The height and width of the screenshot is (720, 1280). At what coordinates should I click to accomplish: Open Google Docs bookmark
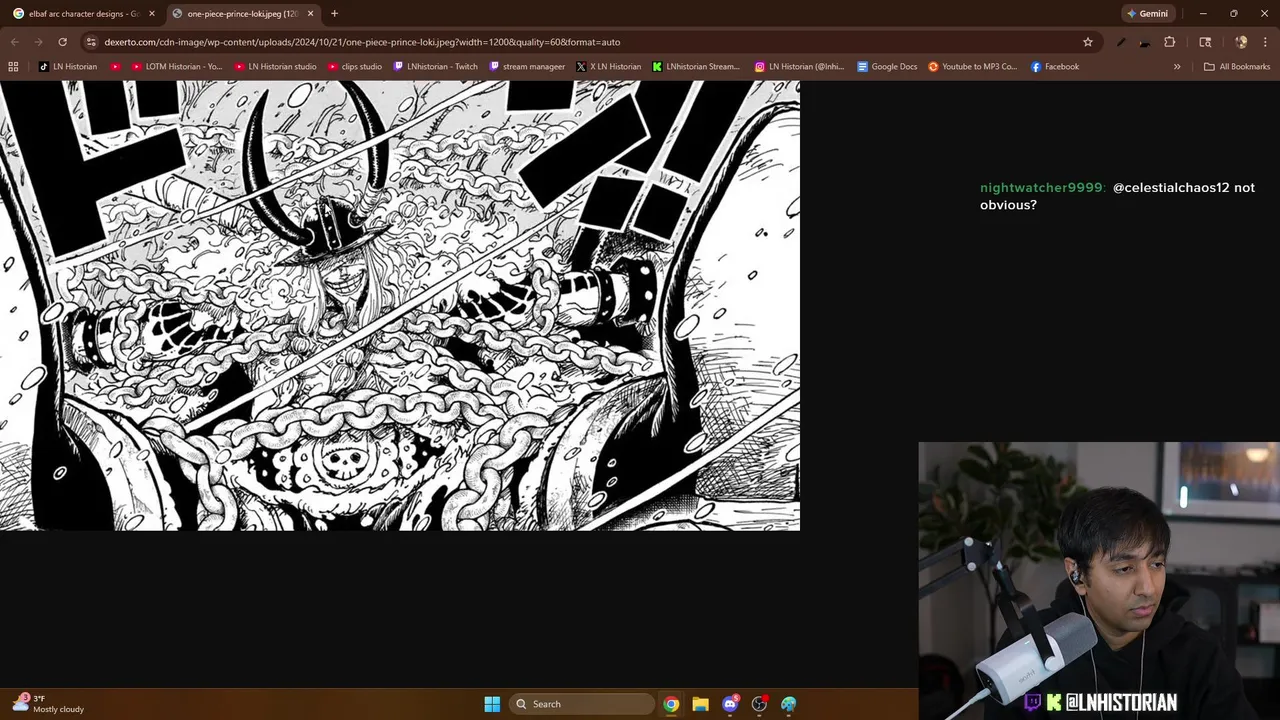tap(887, 67)
